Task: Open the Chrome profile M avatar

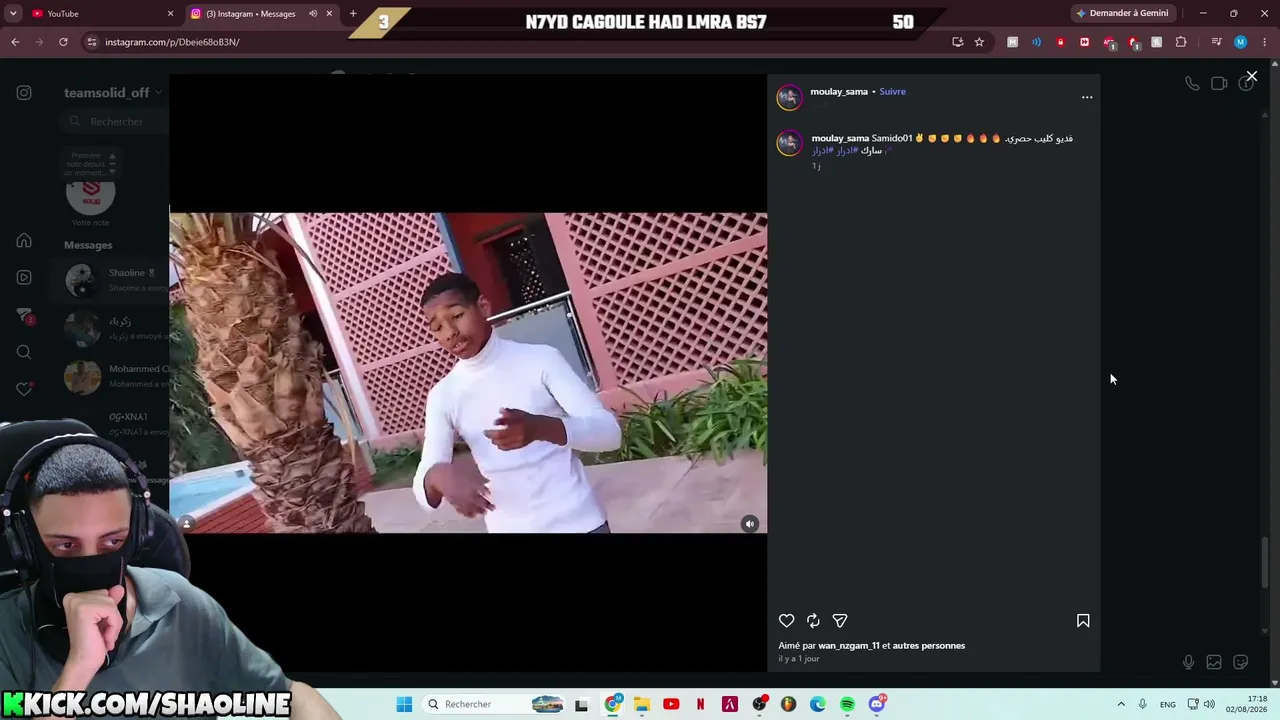Action: coord(1240,42)
